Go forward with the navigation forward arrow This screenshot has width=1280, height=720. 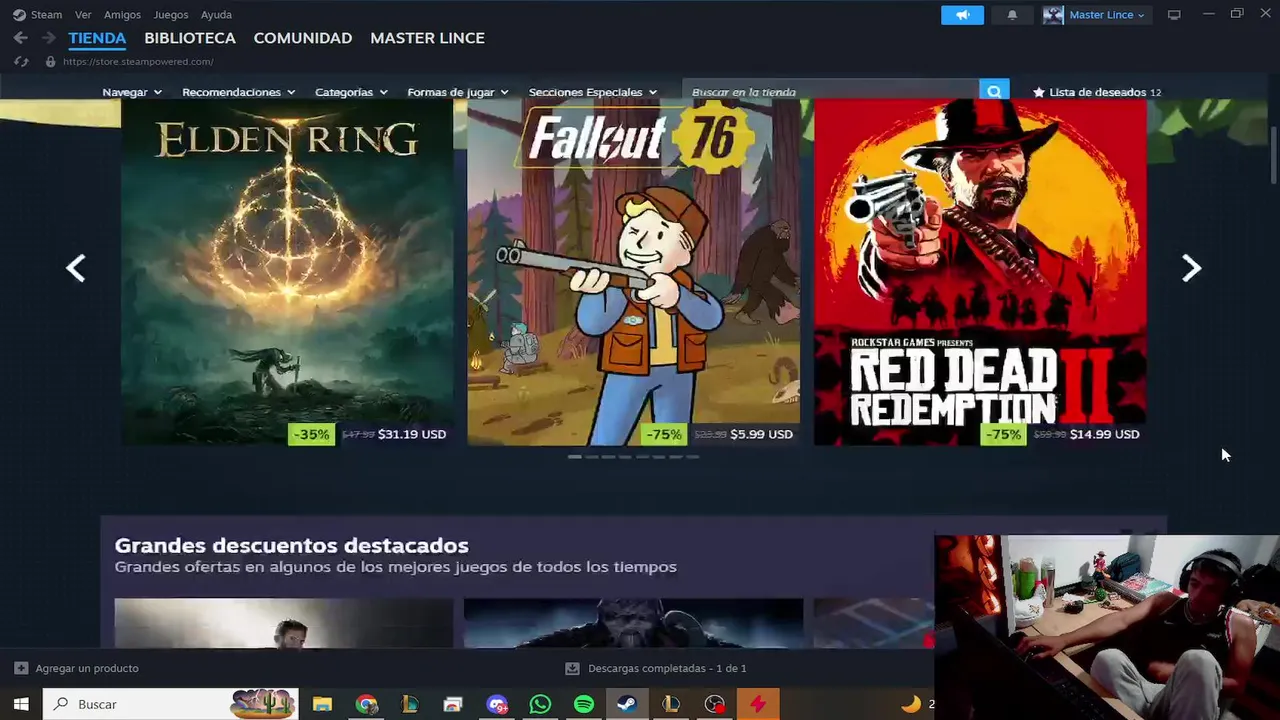[48, 38]
